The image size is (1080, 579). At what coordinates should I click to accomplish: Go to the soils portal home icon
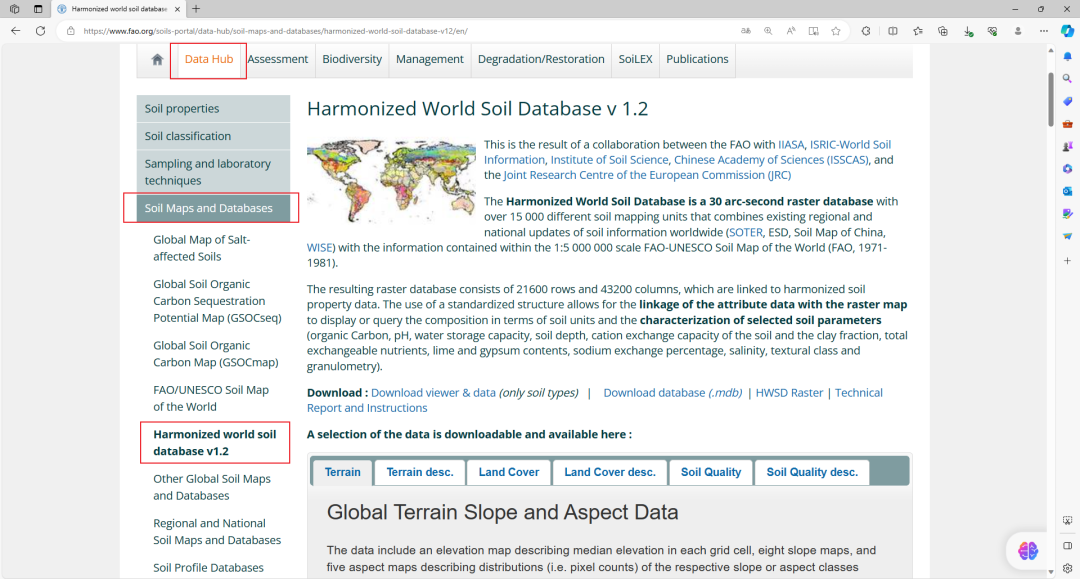(x=157, y=59)
